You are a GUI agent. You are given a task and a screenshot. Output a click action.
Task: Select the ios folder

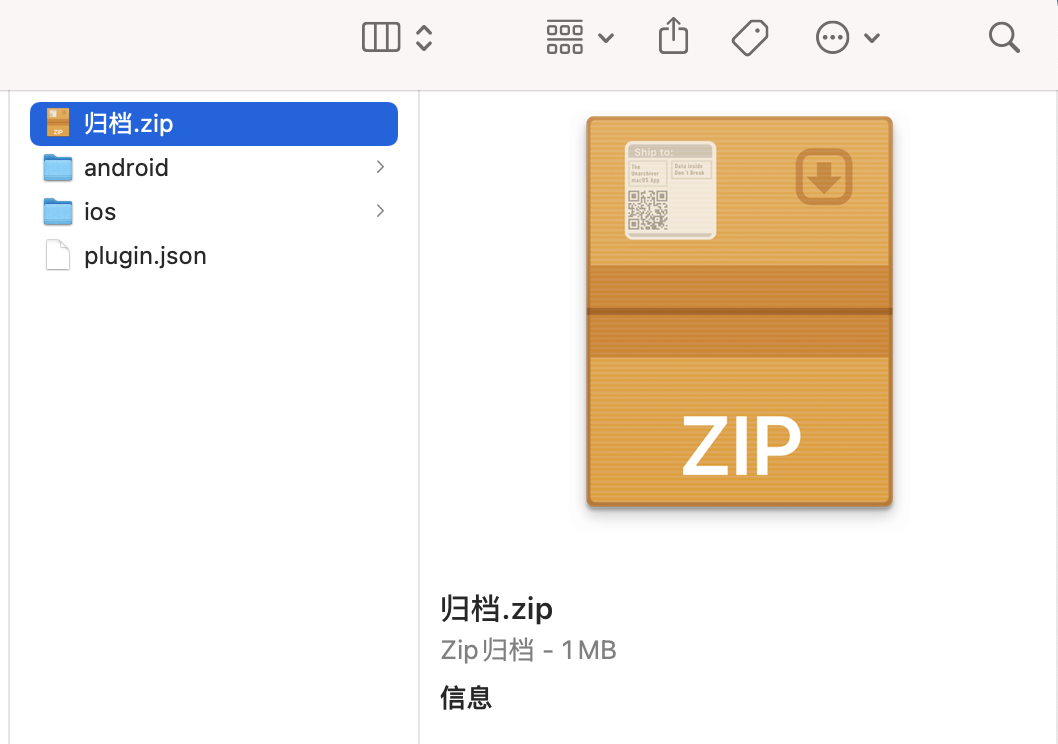tap(214, 212)
